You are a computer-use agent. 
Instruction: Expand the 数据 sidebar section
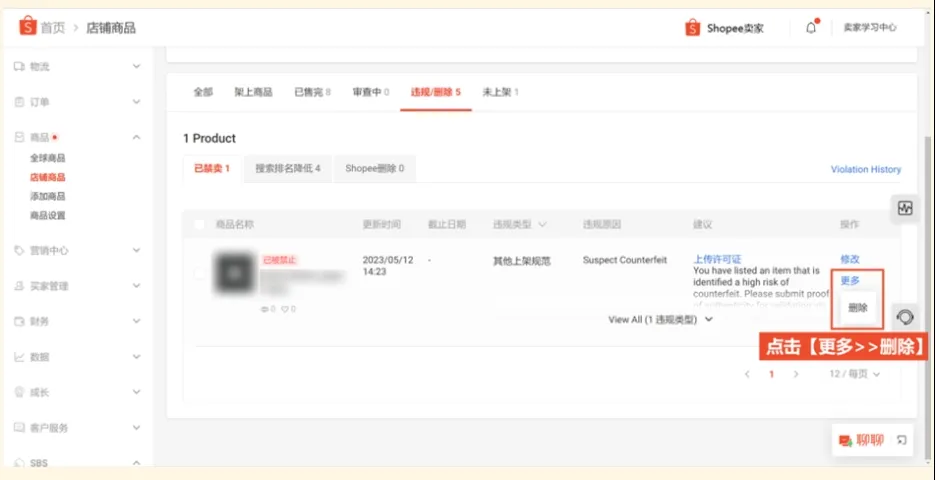click(x=137, y=357)
